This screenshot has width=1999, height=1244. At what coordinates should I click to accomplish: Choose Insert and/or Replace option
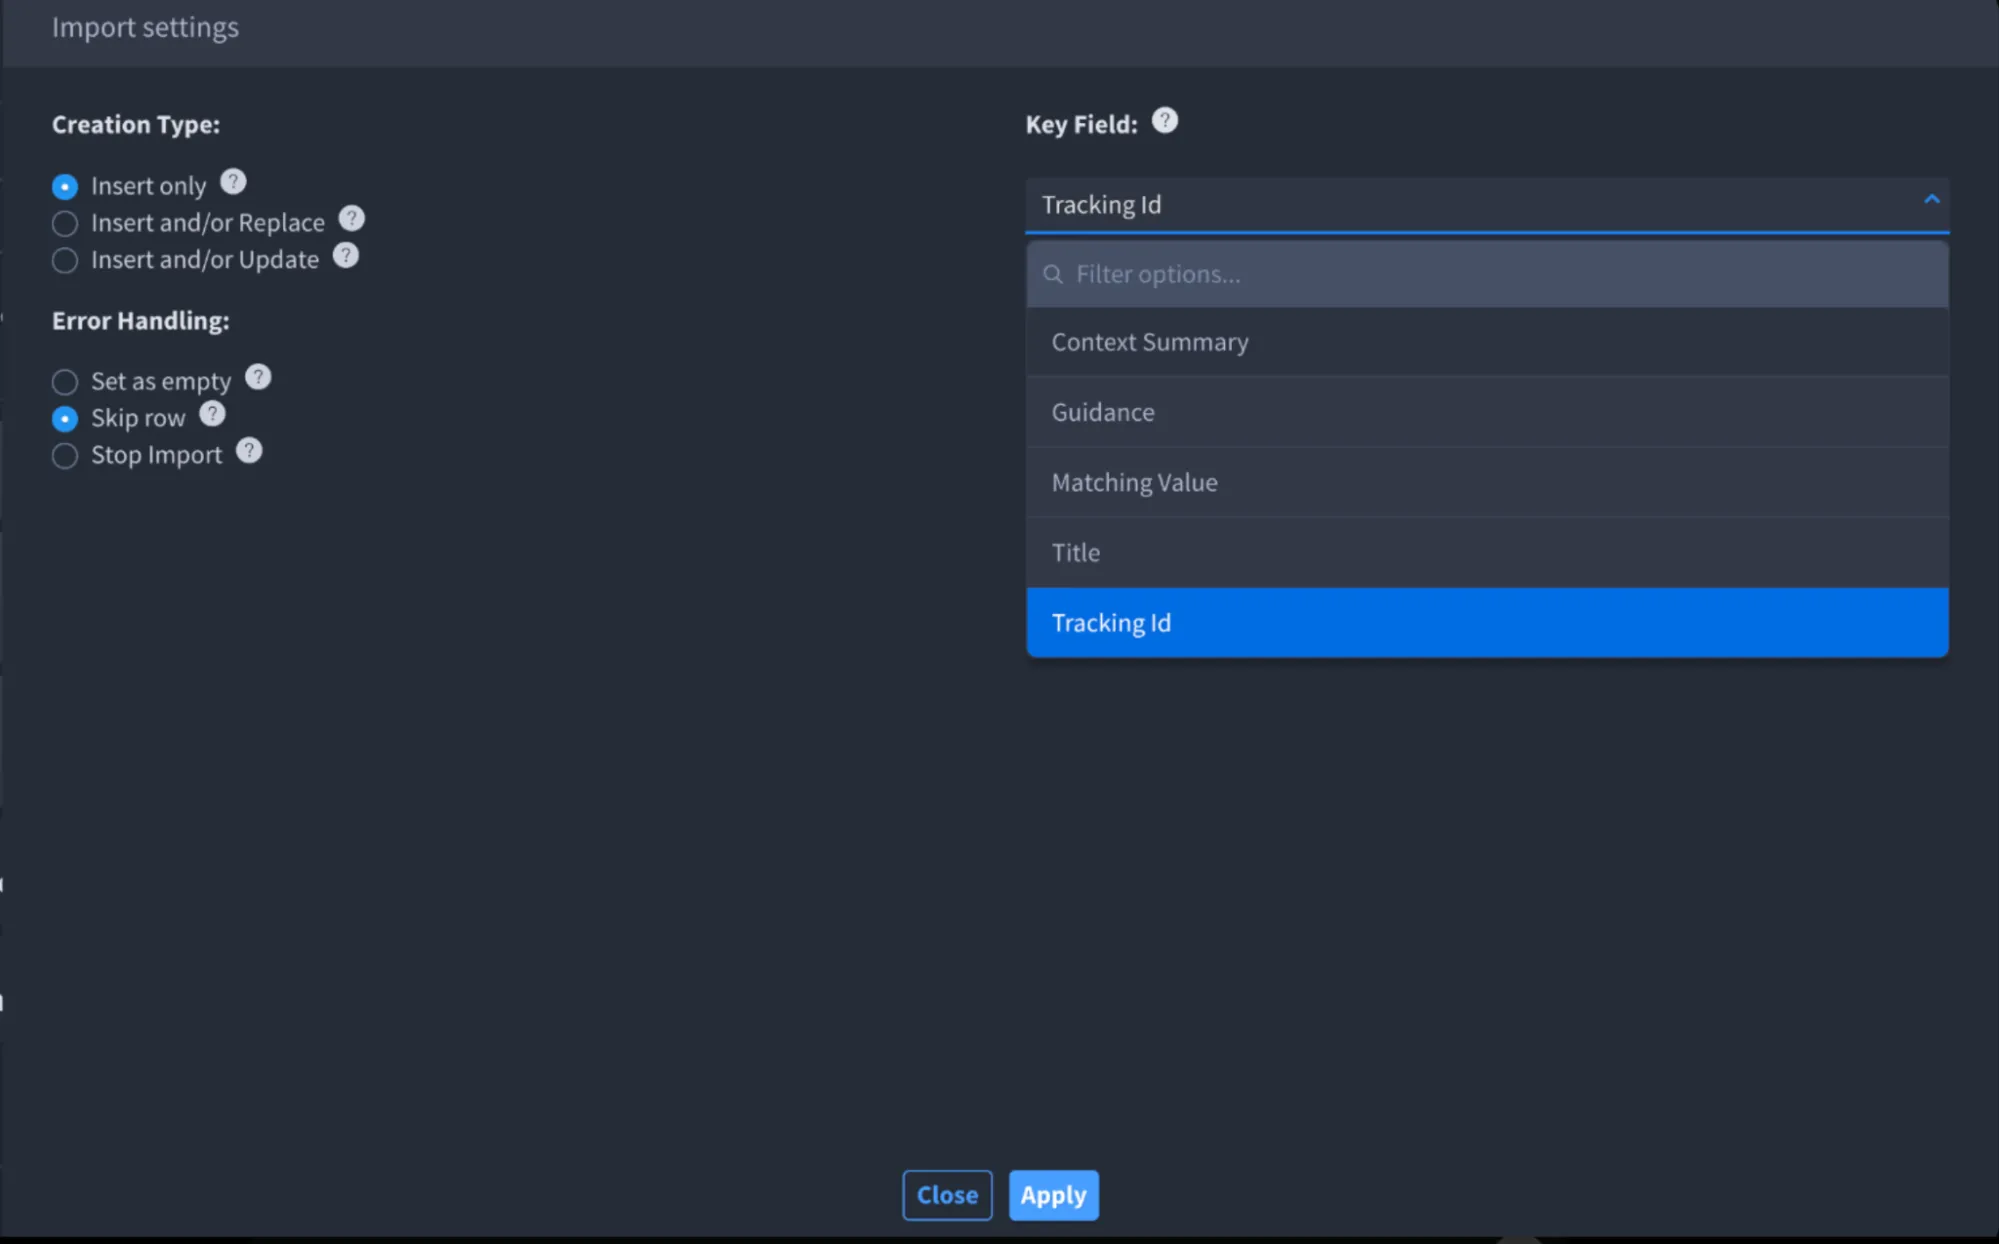point(65,223)
